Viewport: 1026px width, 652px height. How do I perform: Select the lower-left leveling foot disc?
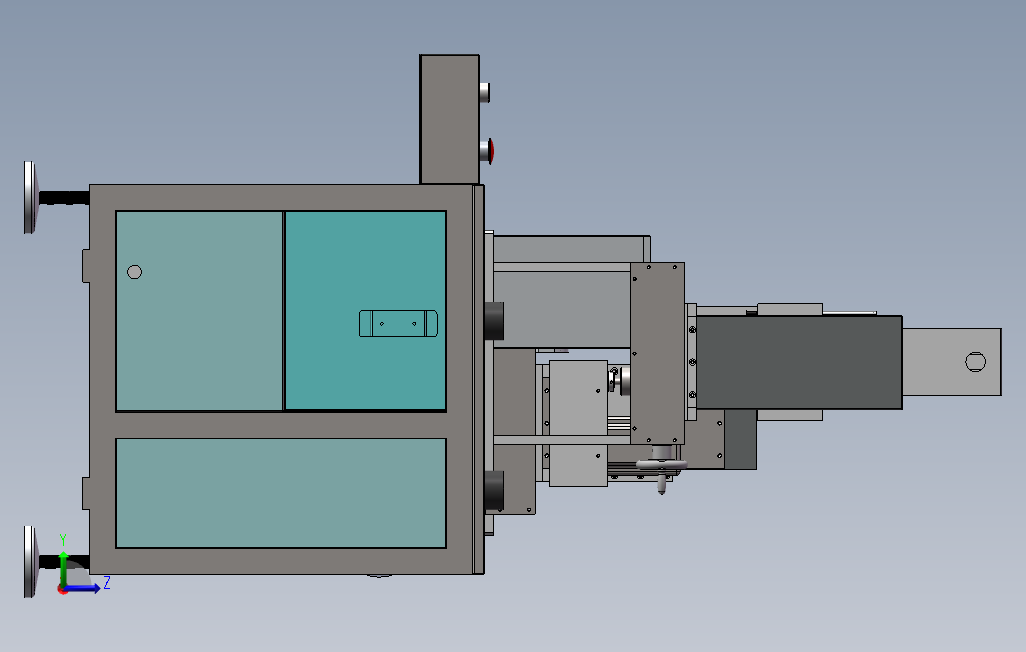click(x=30, y=562)
